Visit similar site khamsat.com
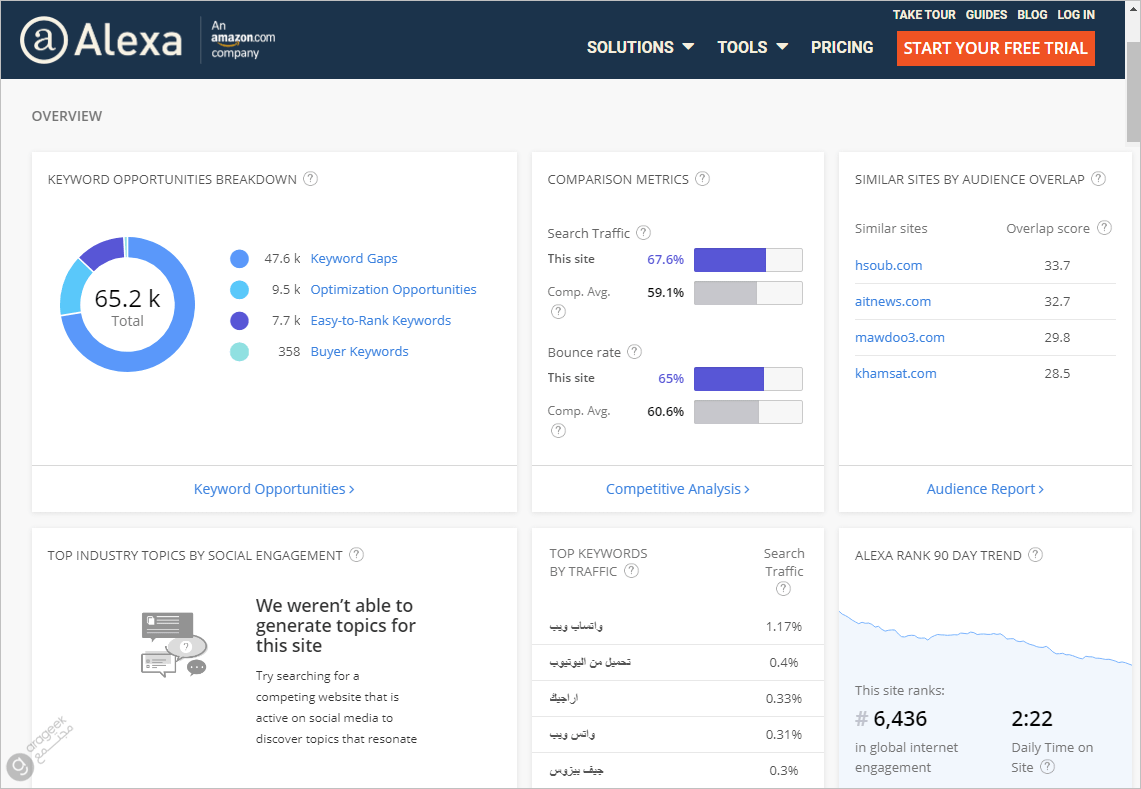 pyautogui.click(x=896, y=373)
